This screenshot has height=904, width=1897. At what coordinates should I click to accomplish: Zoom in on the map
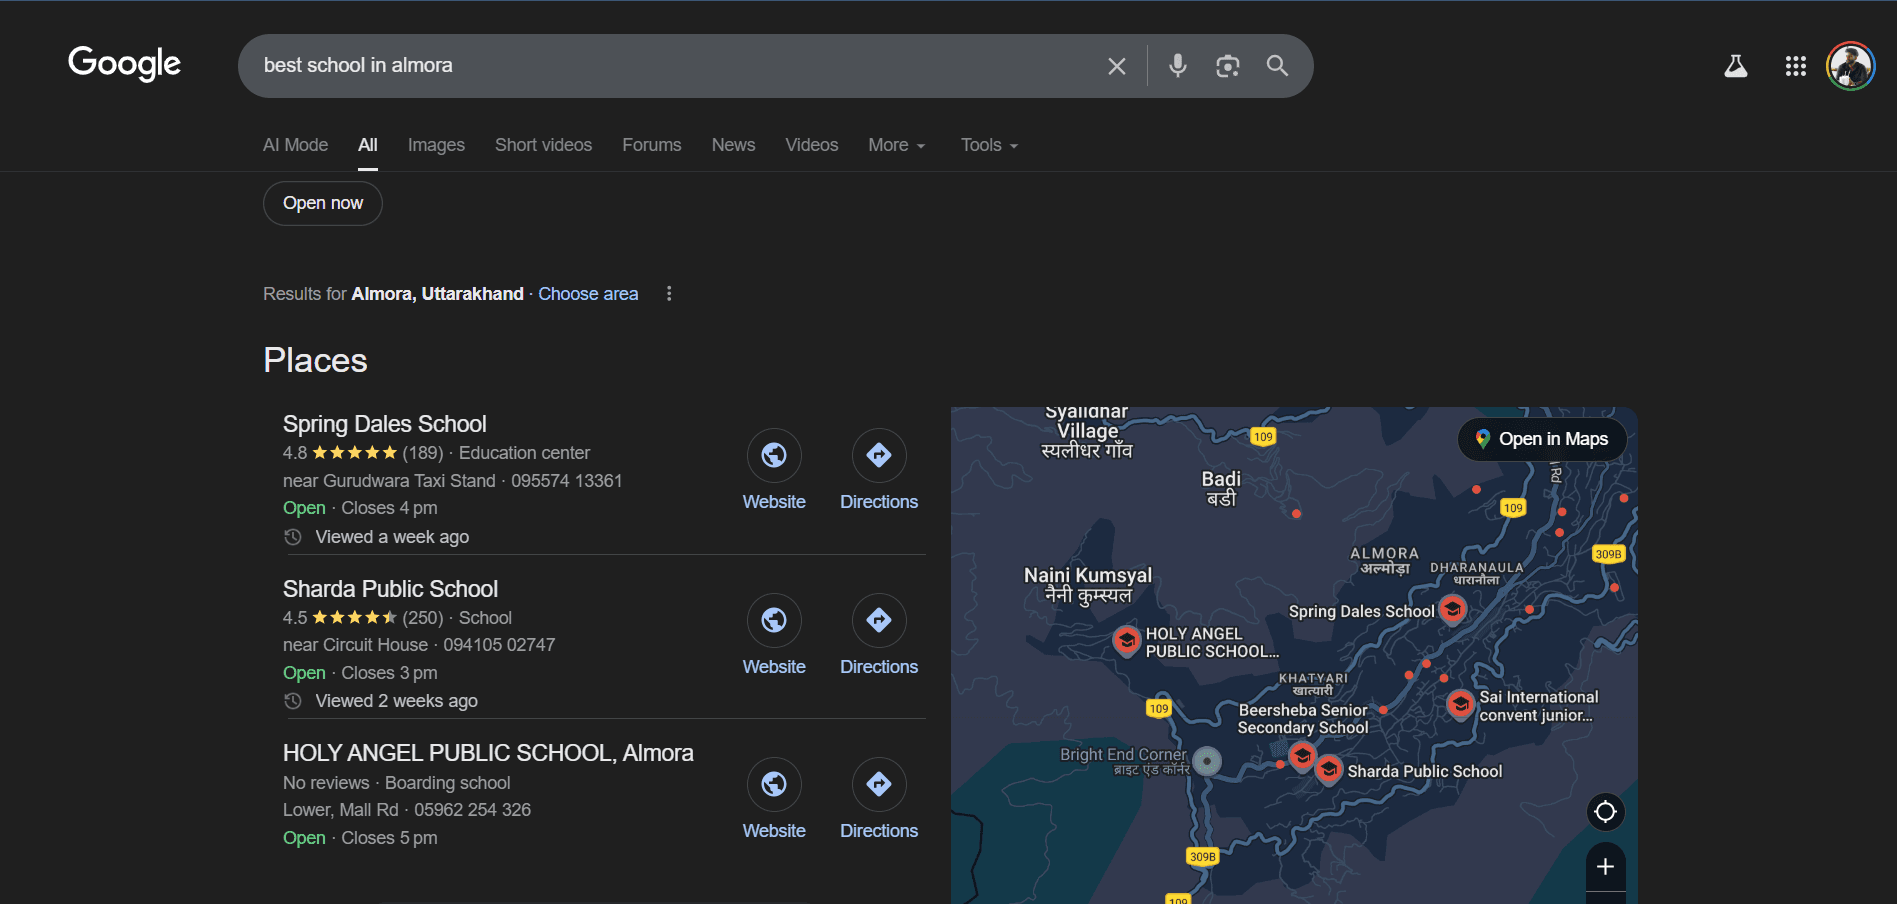pos(1605,867)
